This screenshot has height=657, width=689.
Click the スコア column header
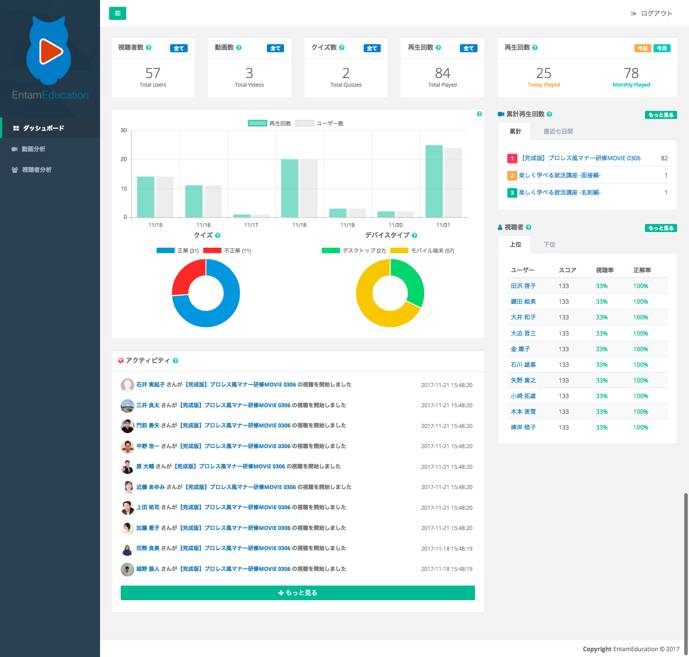(567, 270)
